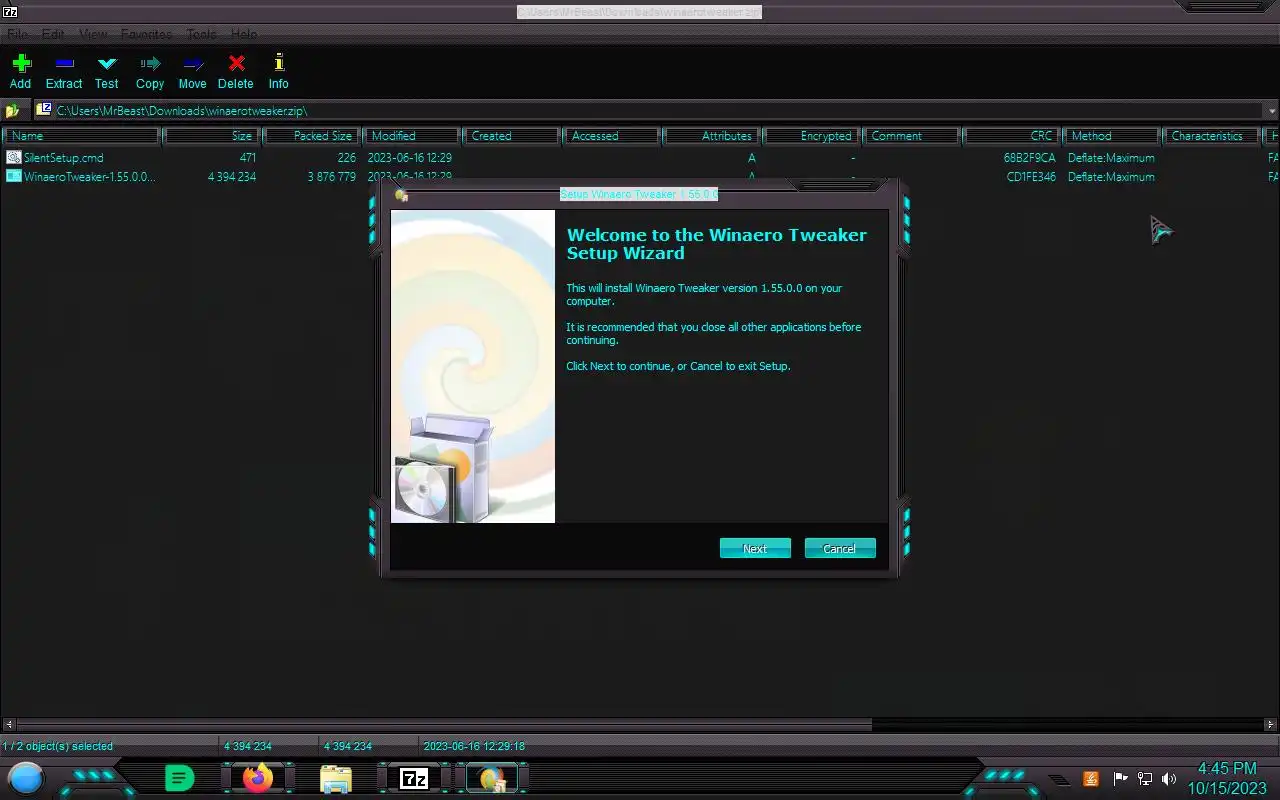Click the size value 471
The height and width of the screenshot is (800, 1280).
click(x=247, y=157)
